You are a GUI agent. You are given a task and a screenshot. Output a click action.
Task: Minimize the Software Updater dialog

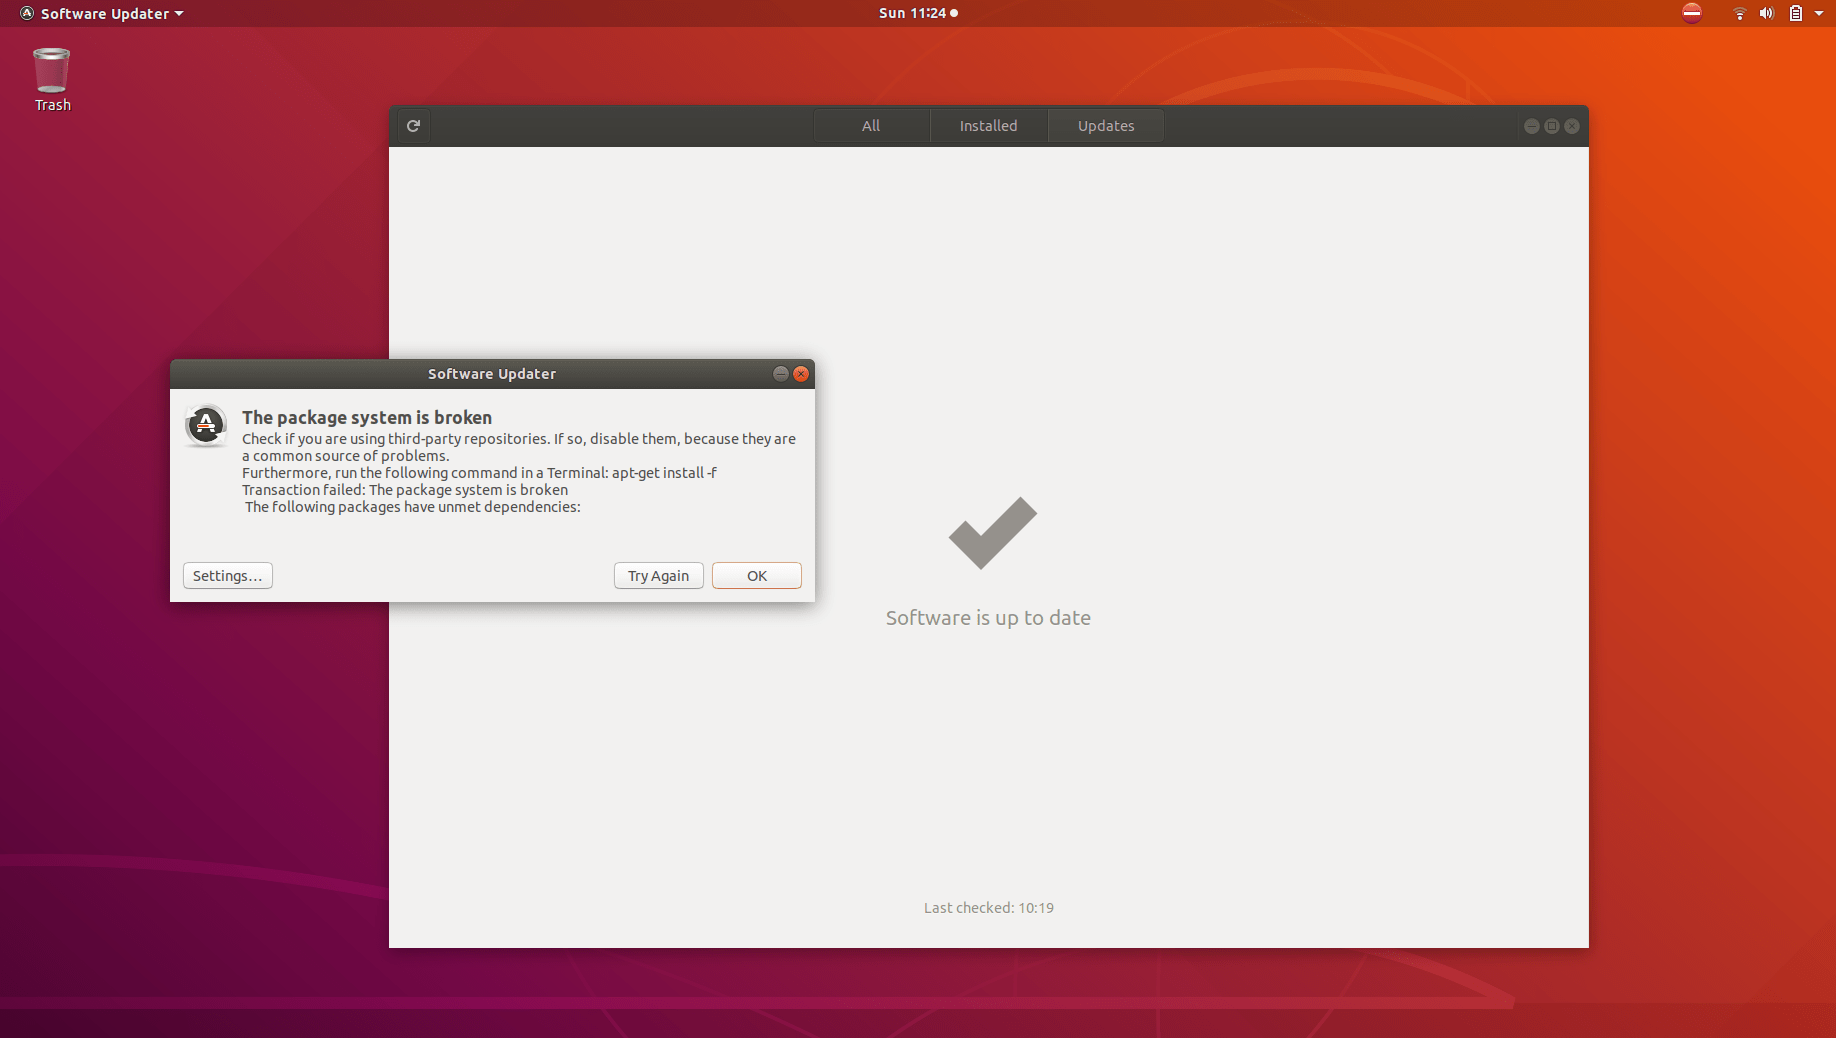[x=781, y=374]
